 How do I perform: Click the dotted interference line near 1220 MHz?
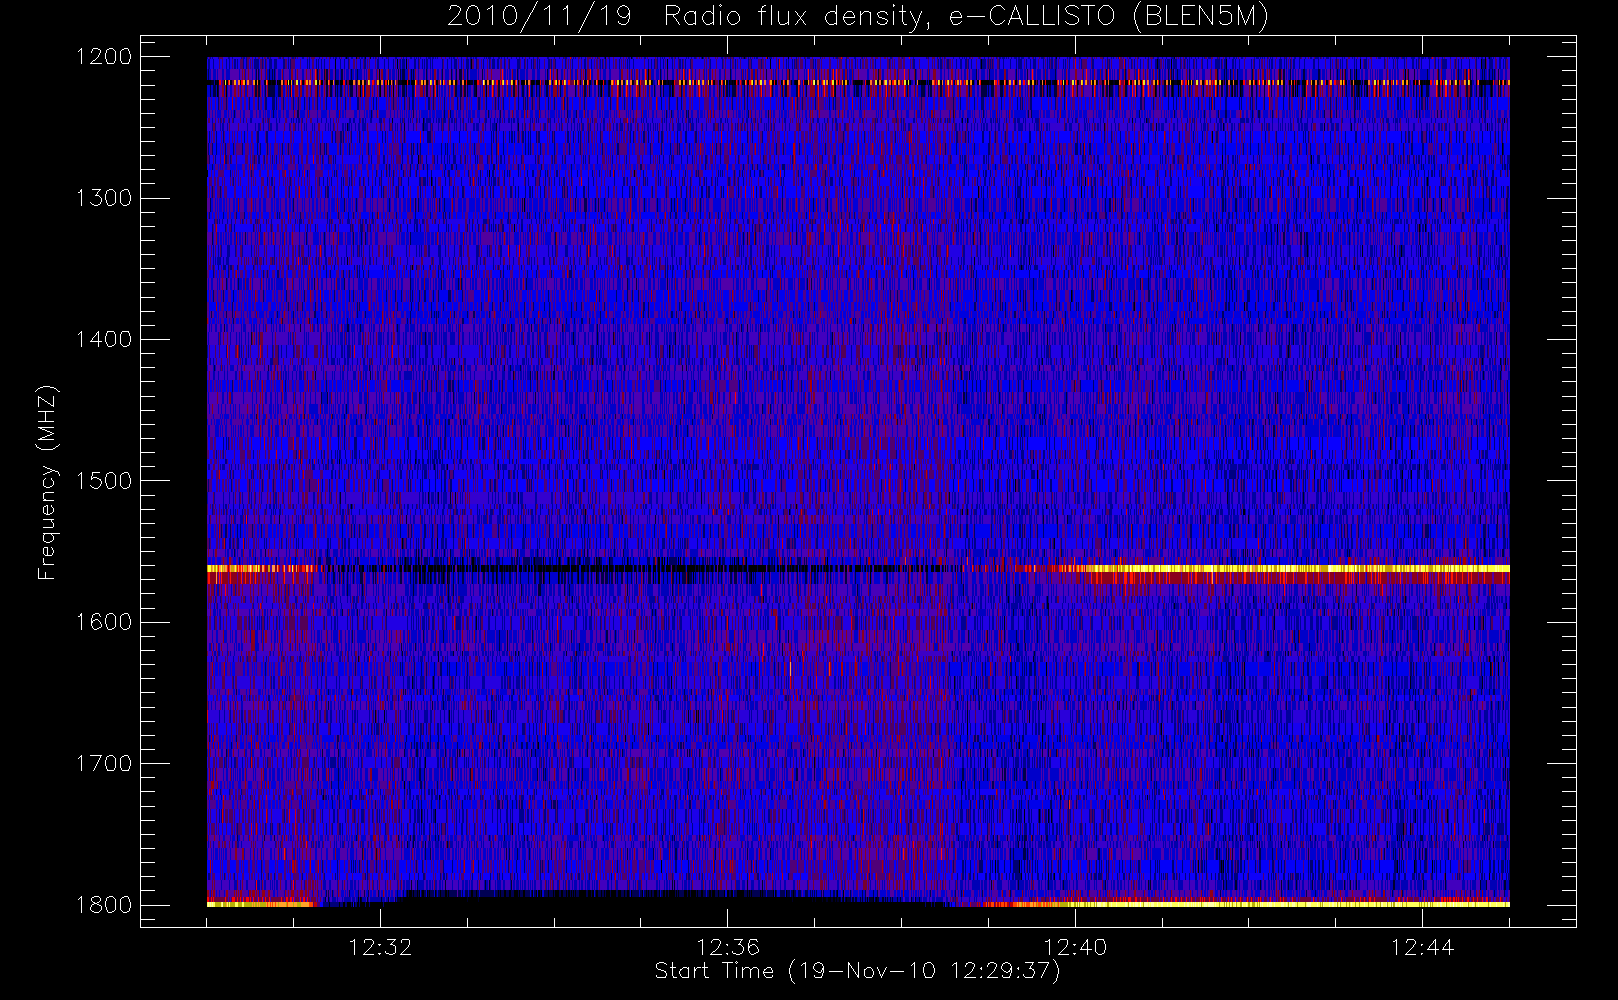858,82
